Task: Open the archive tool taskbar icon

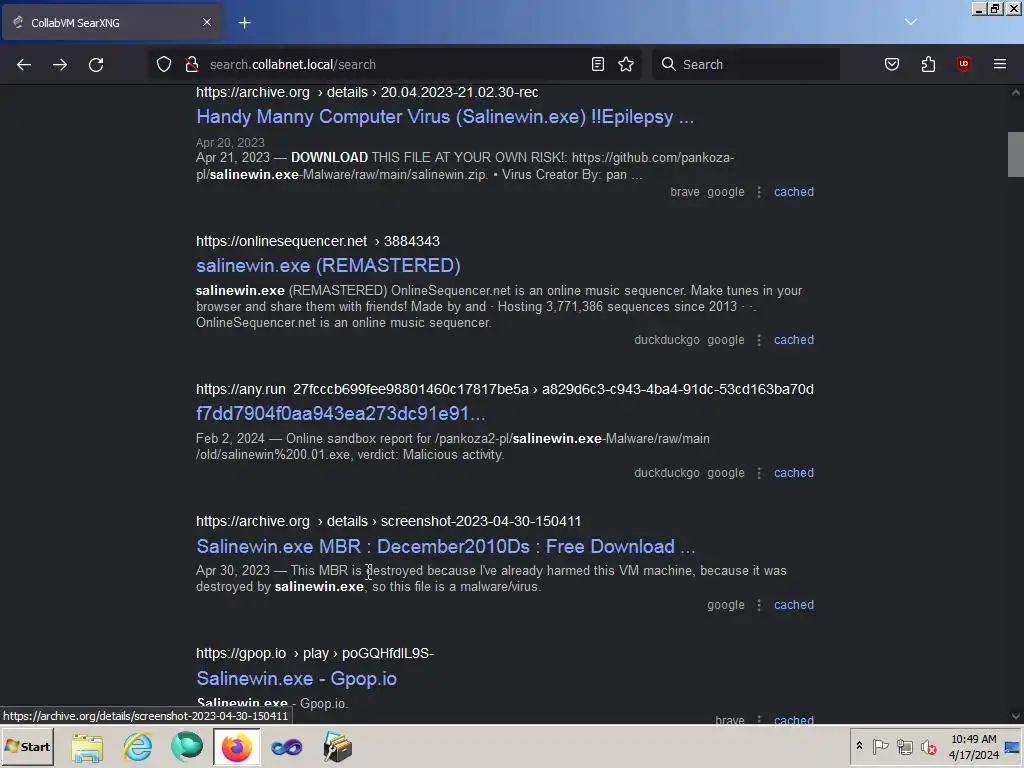Action: 338,748
